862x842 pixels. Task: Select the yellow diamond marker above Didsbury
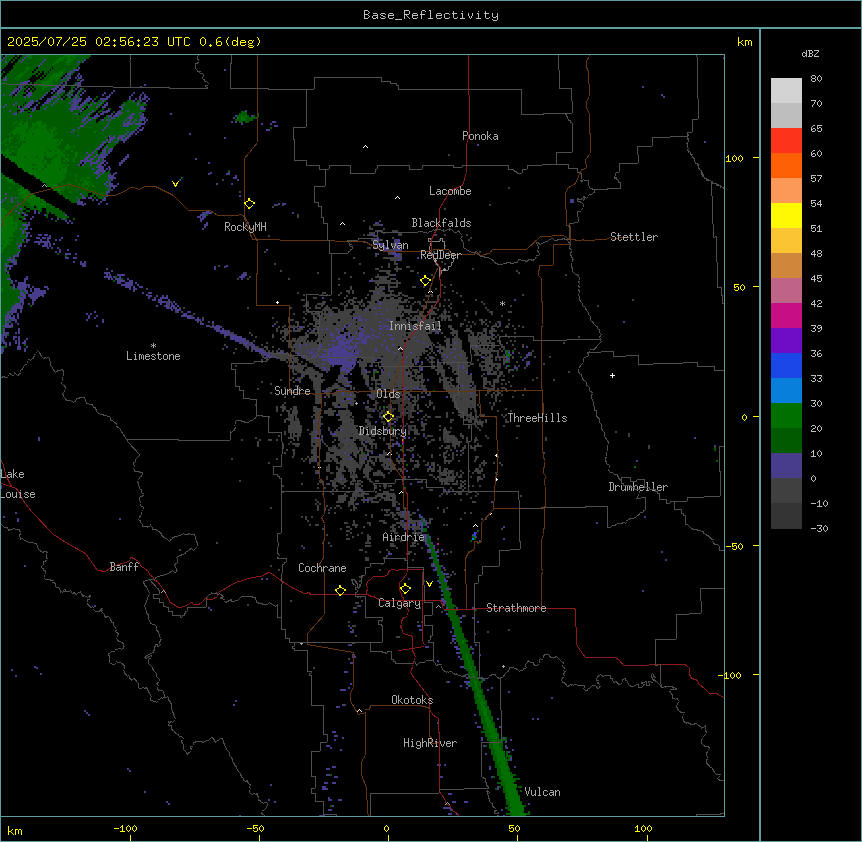tap(389, 417)
